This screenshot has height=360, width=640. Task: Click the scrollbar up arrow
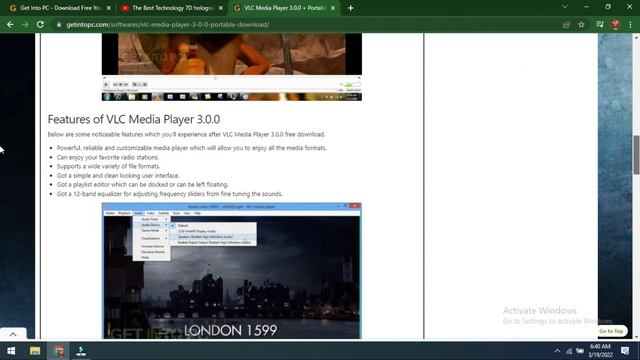pos(636,37)
